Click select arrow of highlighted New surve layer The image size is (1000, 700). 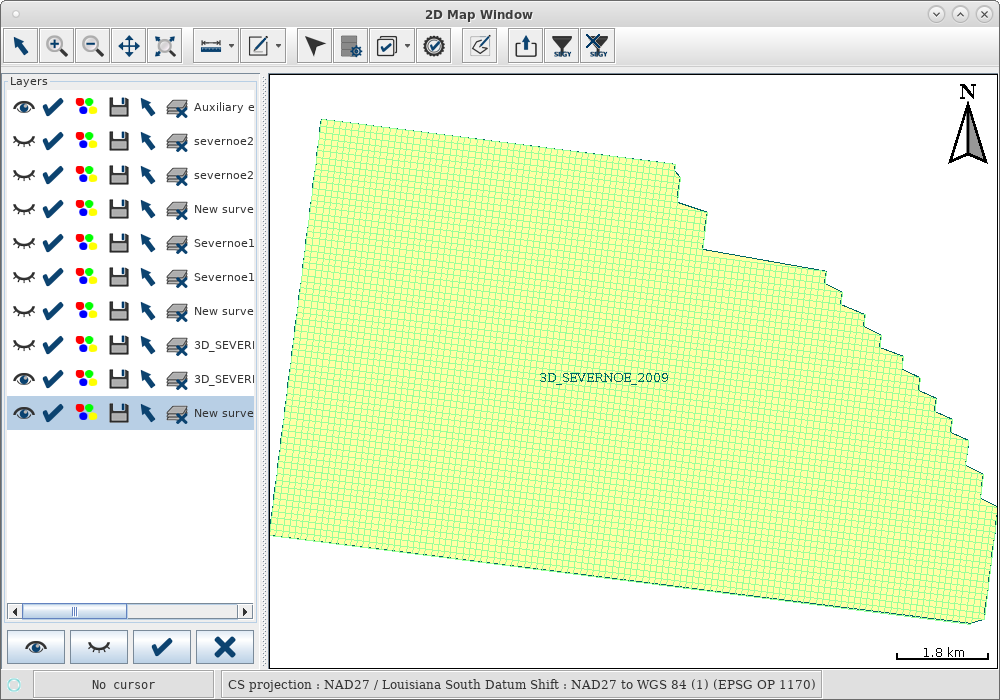pyautogui.click(x=148, y=413)
